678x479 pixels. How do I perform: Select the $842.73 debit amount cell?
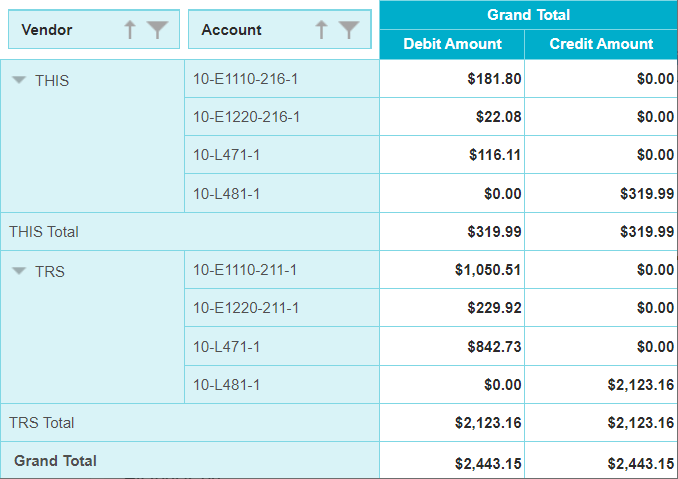click(495, 346)
